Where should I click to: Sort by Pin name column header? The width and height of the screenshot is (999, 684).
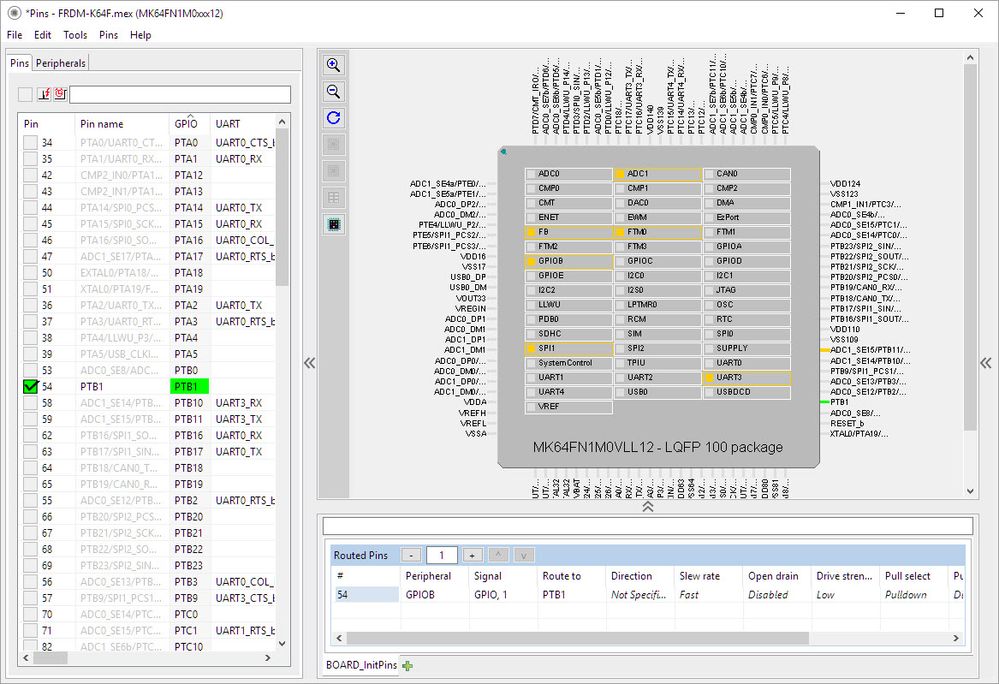point(122,124)
